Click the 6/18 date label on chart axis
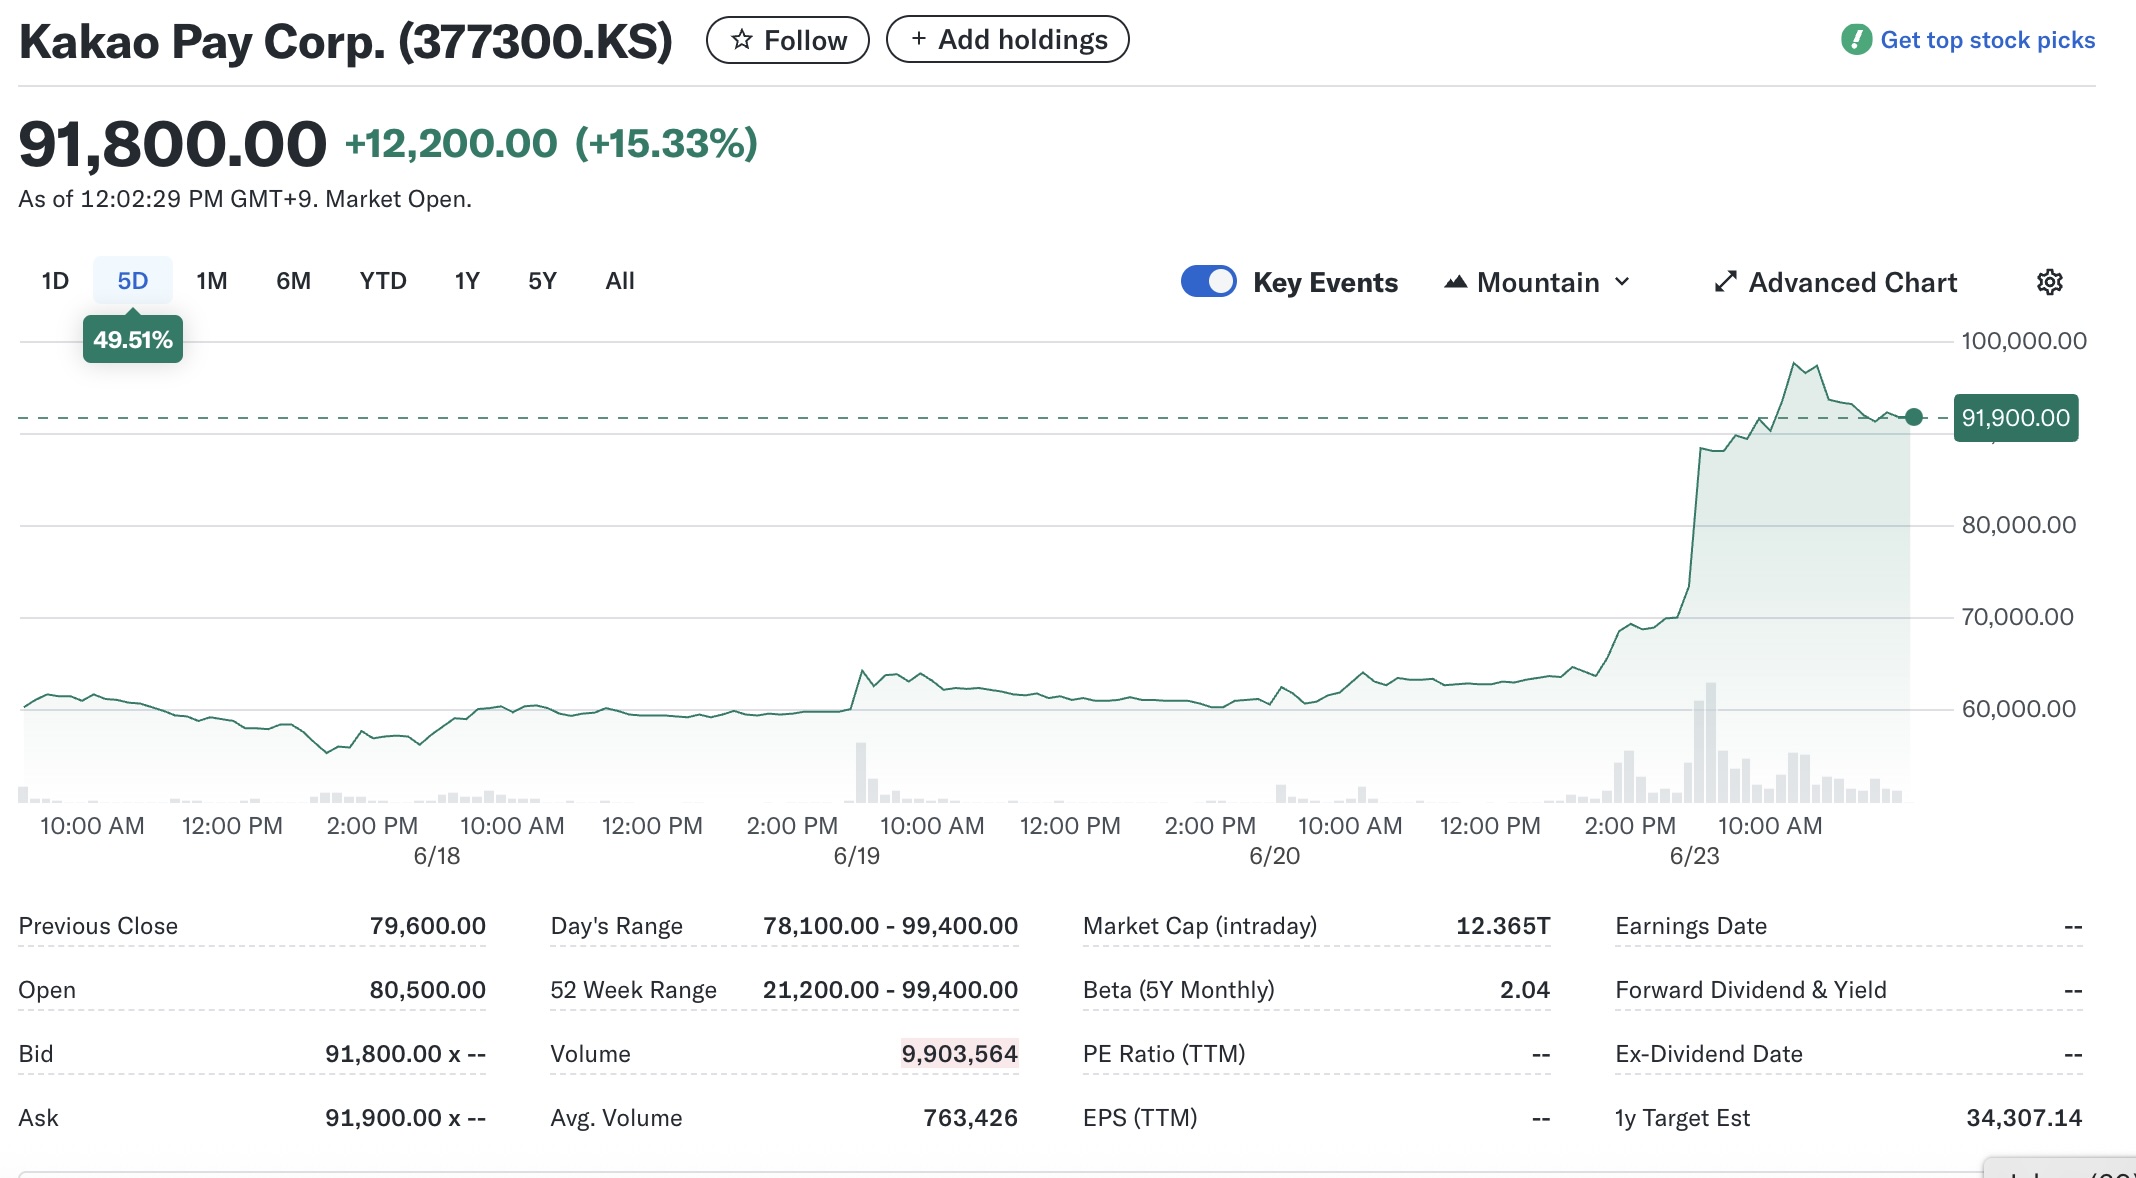Screen dimensions: 2136x1178 437,856
